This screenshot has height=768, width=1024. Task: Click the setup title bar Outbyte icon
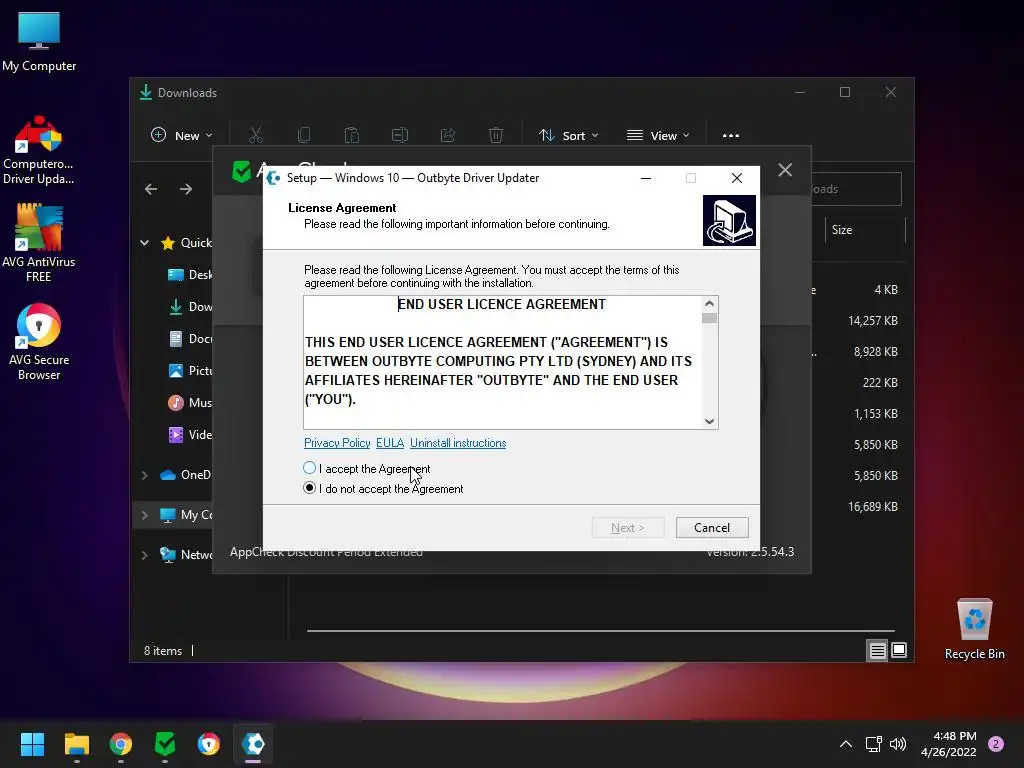click(x=274, y=178)
